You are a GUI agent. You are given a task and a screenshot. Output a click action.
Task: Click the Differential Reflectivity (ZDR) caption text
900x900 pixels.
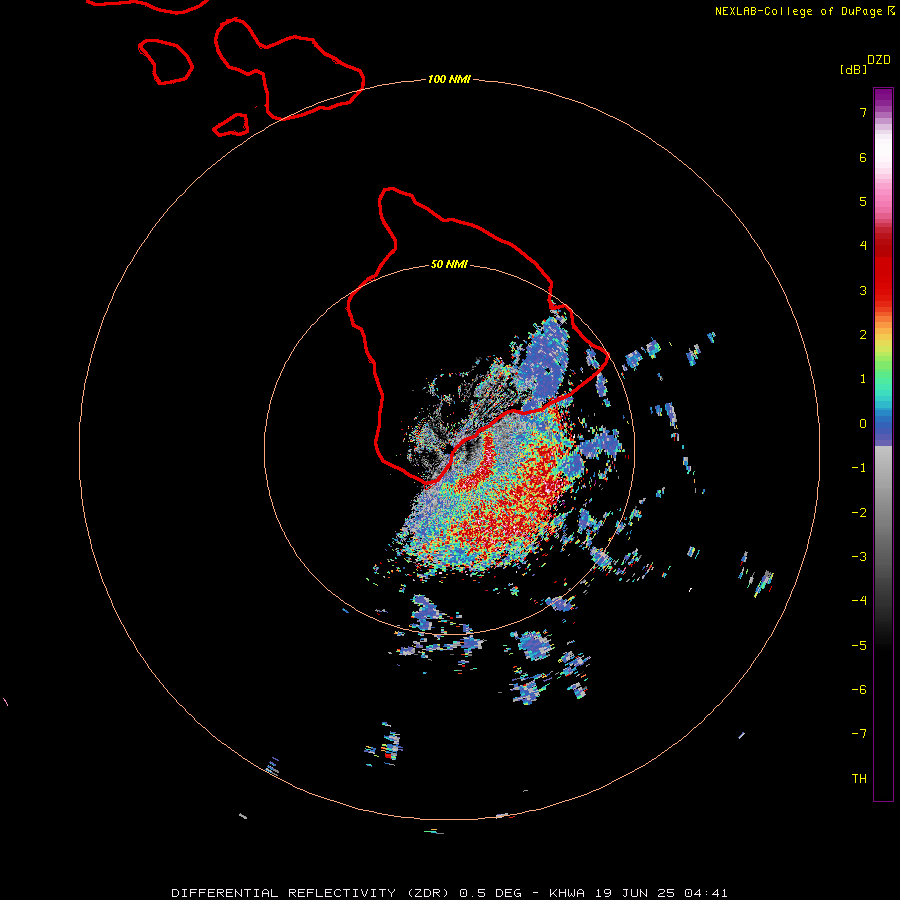click(311, 893)
